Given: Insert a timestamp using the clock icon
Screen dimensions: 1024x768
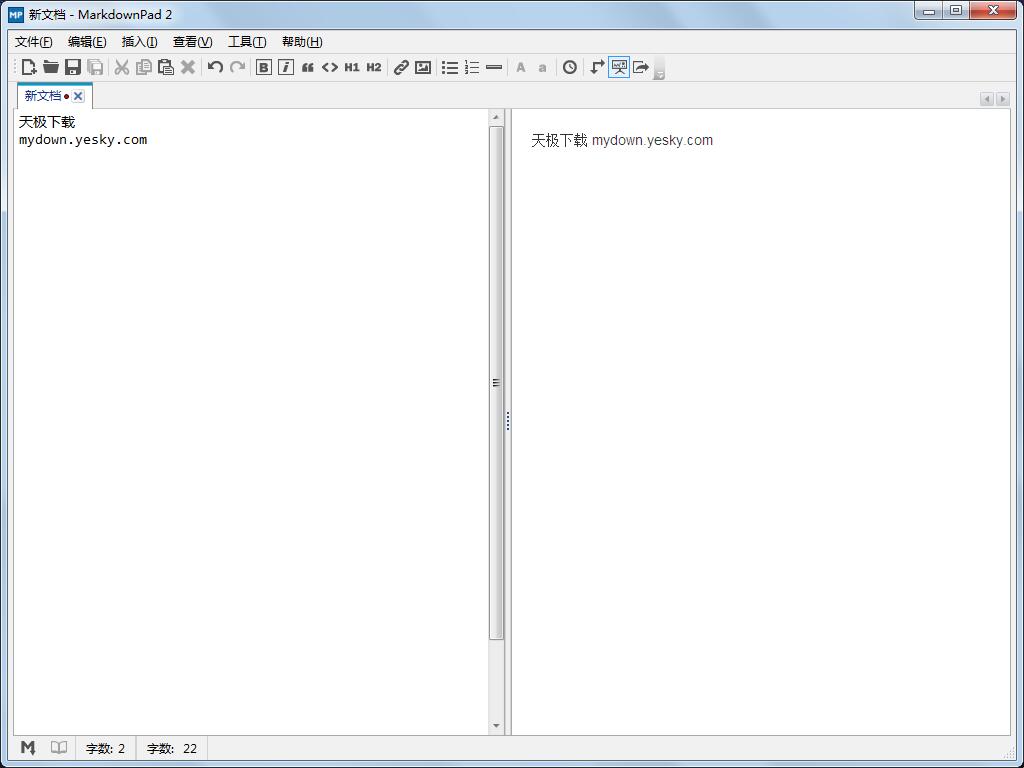Looking at the screenshot, I should 569,67.
